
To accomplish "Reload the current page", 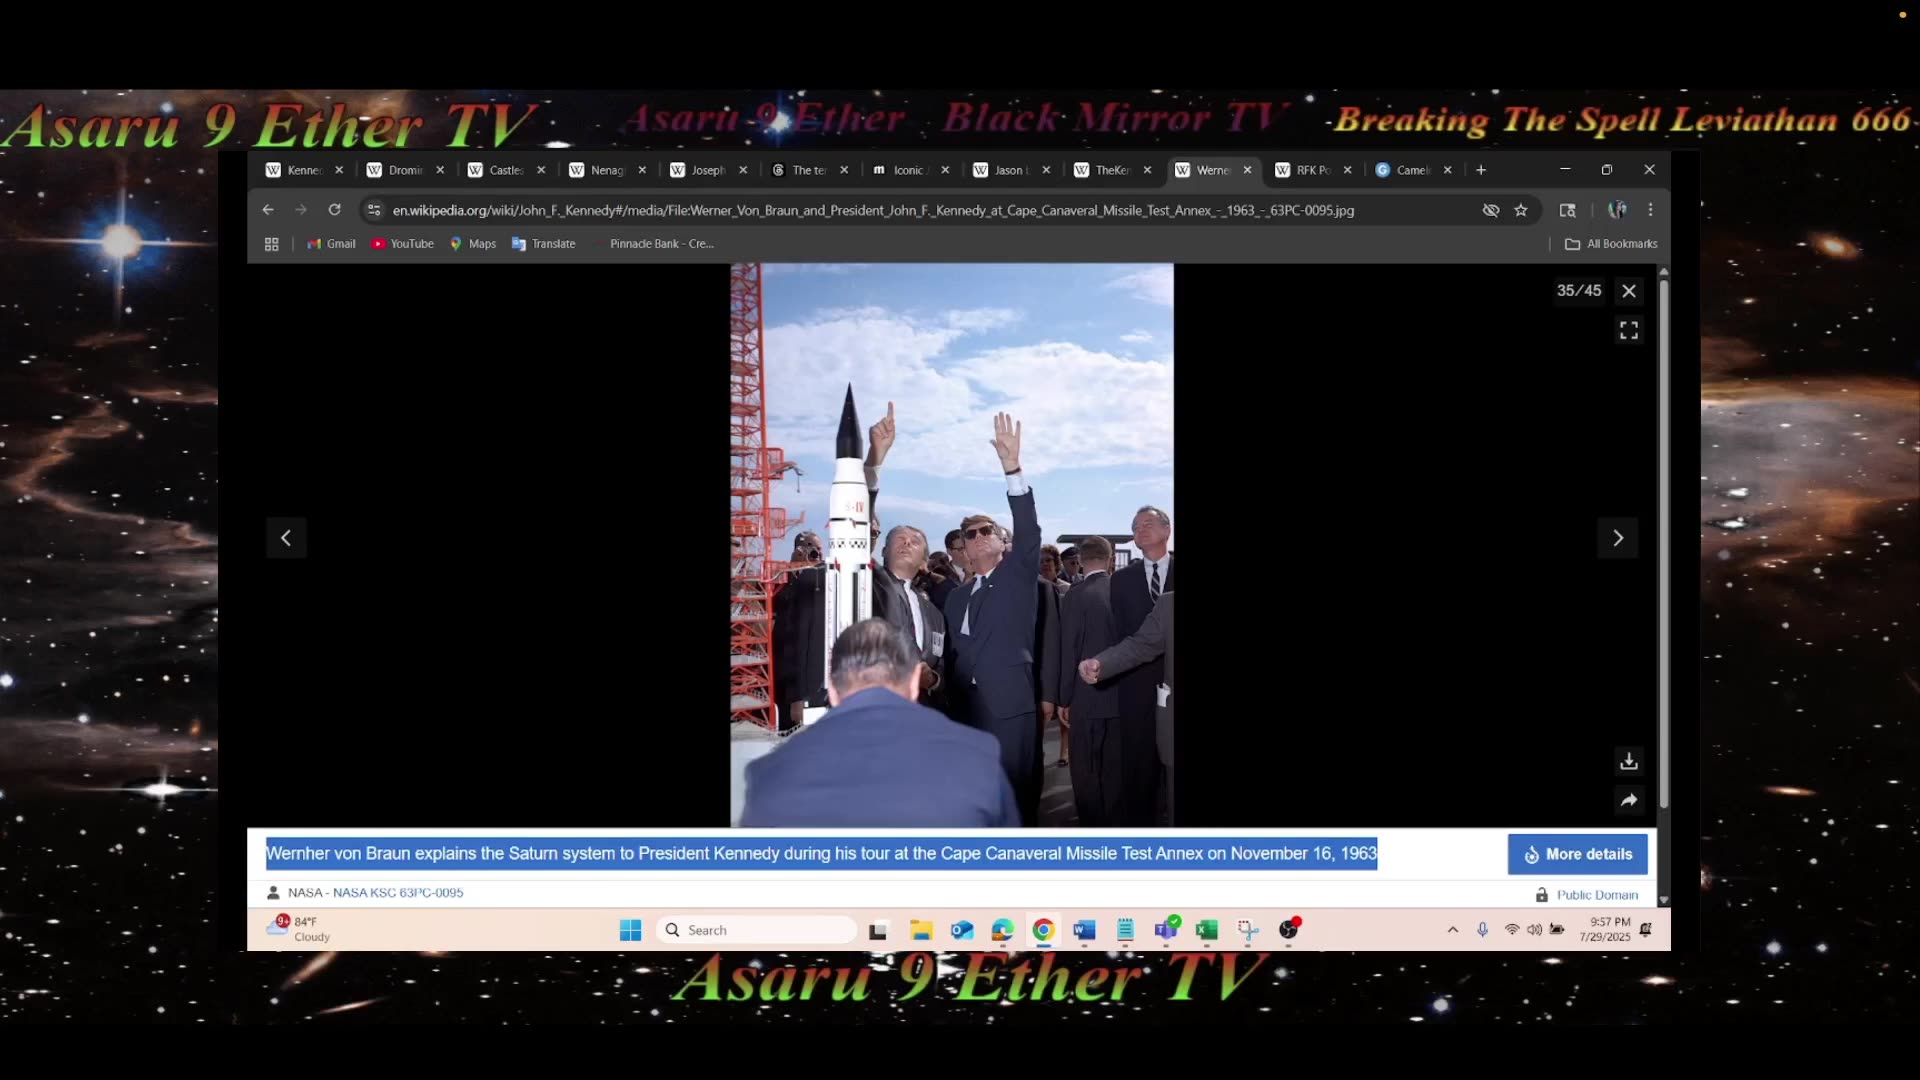I will (335, 210).
